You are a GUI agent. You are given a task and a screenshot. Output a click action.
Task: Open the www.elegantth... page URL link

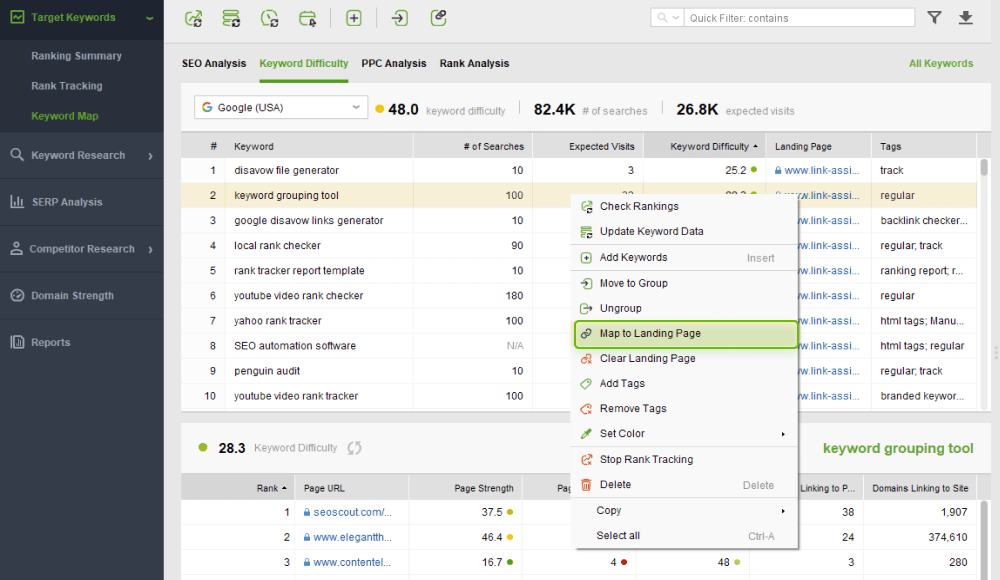pos(352,537)
